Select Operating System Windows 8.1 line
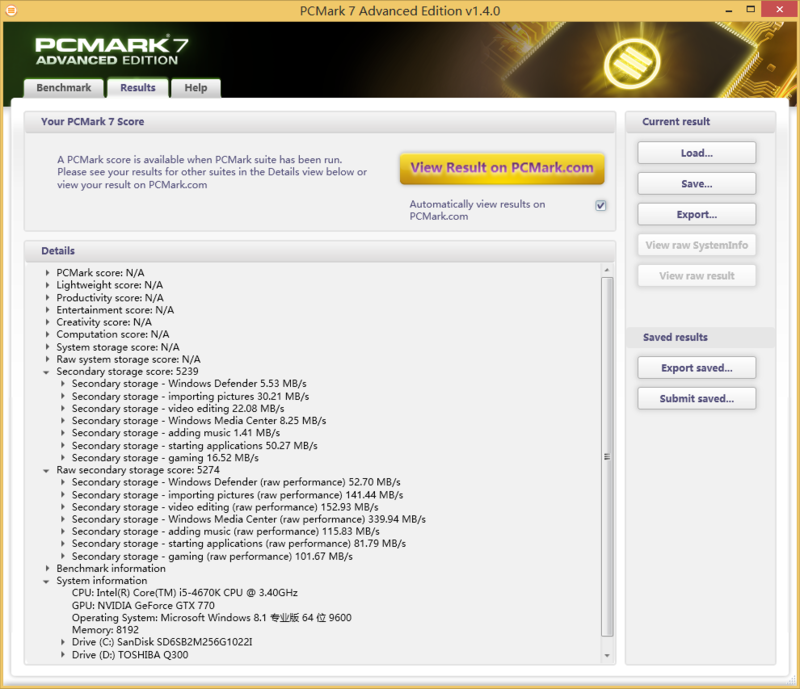 pyautogui.click(x=212, y=618)
